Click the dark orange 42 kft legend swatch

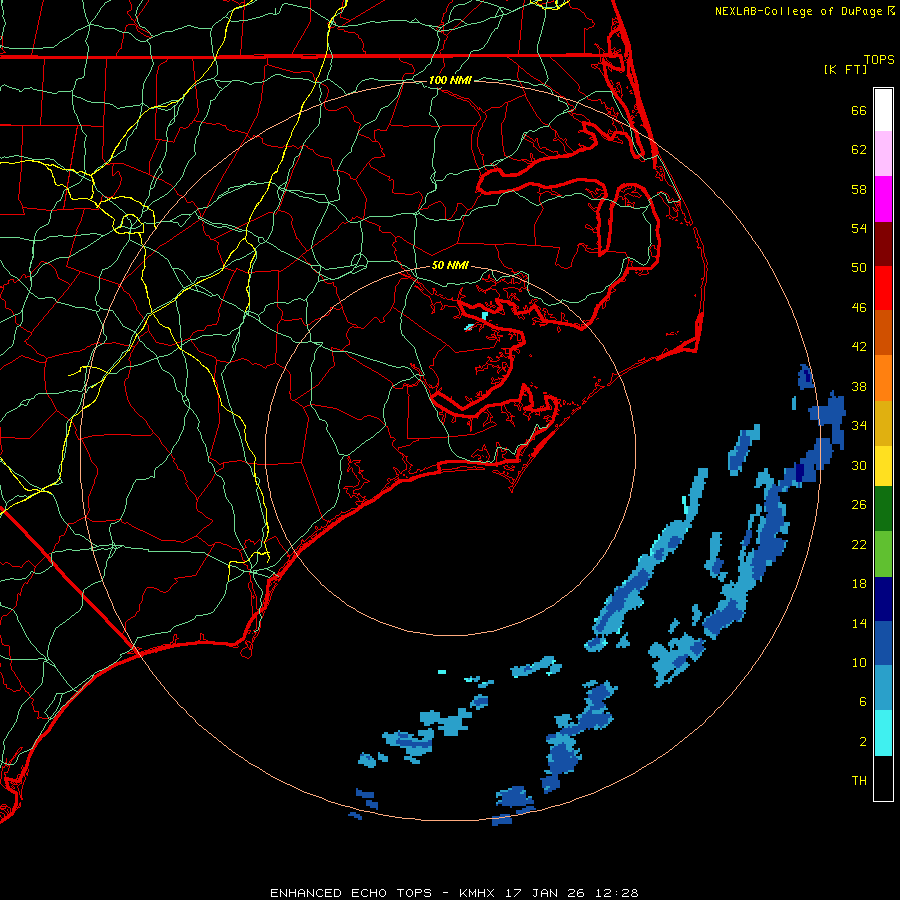883,333
